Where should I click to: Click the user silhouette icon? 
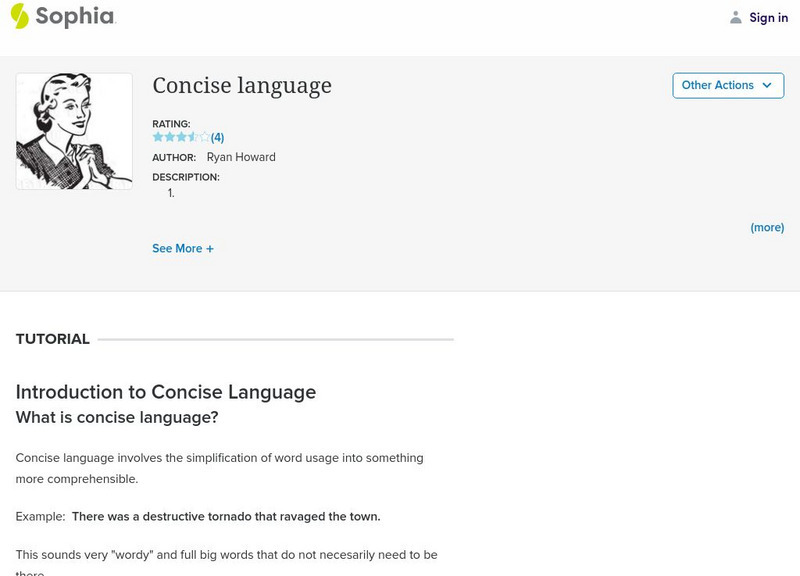point(736,17)
